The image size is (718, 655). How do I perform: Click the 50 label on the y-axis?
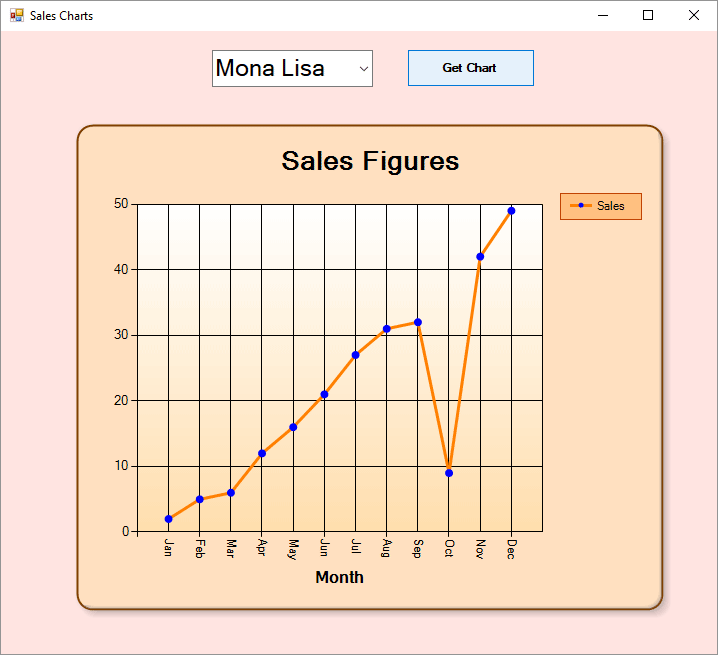click(120, 204)
